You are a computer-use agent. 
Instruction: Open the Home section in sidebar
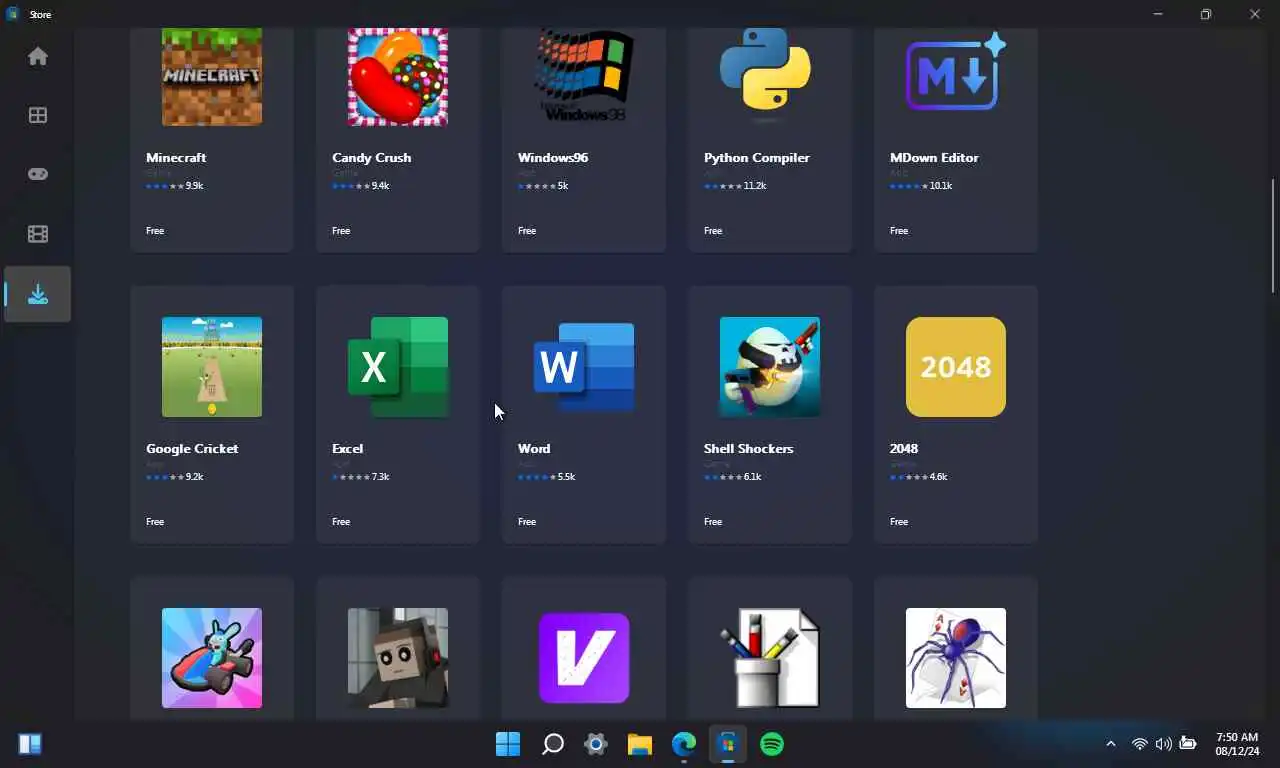(x=38, y=56)
